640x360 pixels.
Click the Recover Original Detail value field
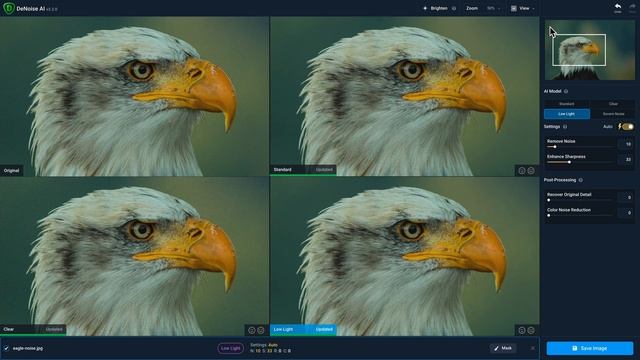click(625, 198)
